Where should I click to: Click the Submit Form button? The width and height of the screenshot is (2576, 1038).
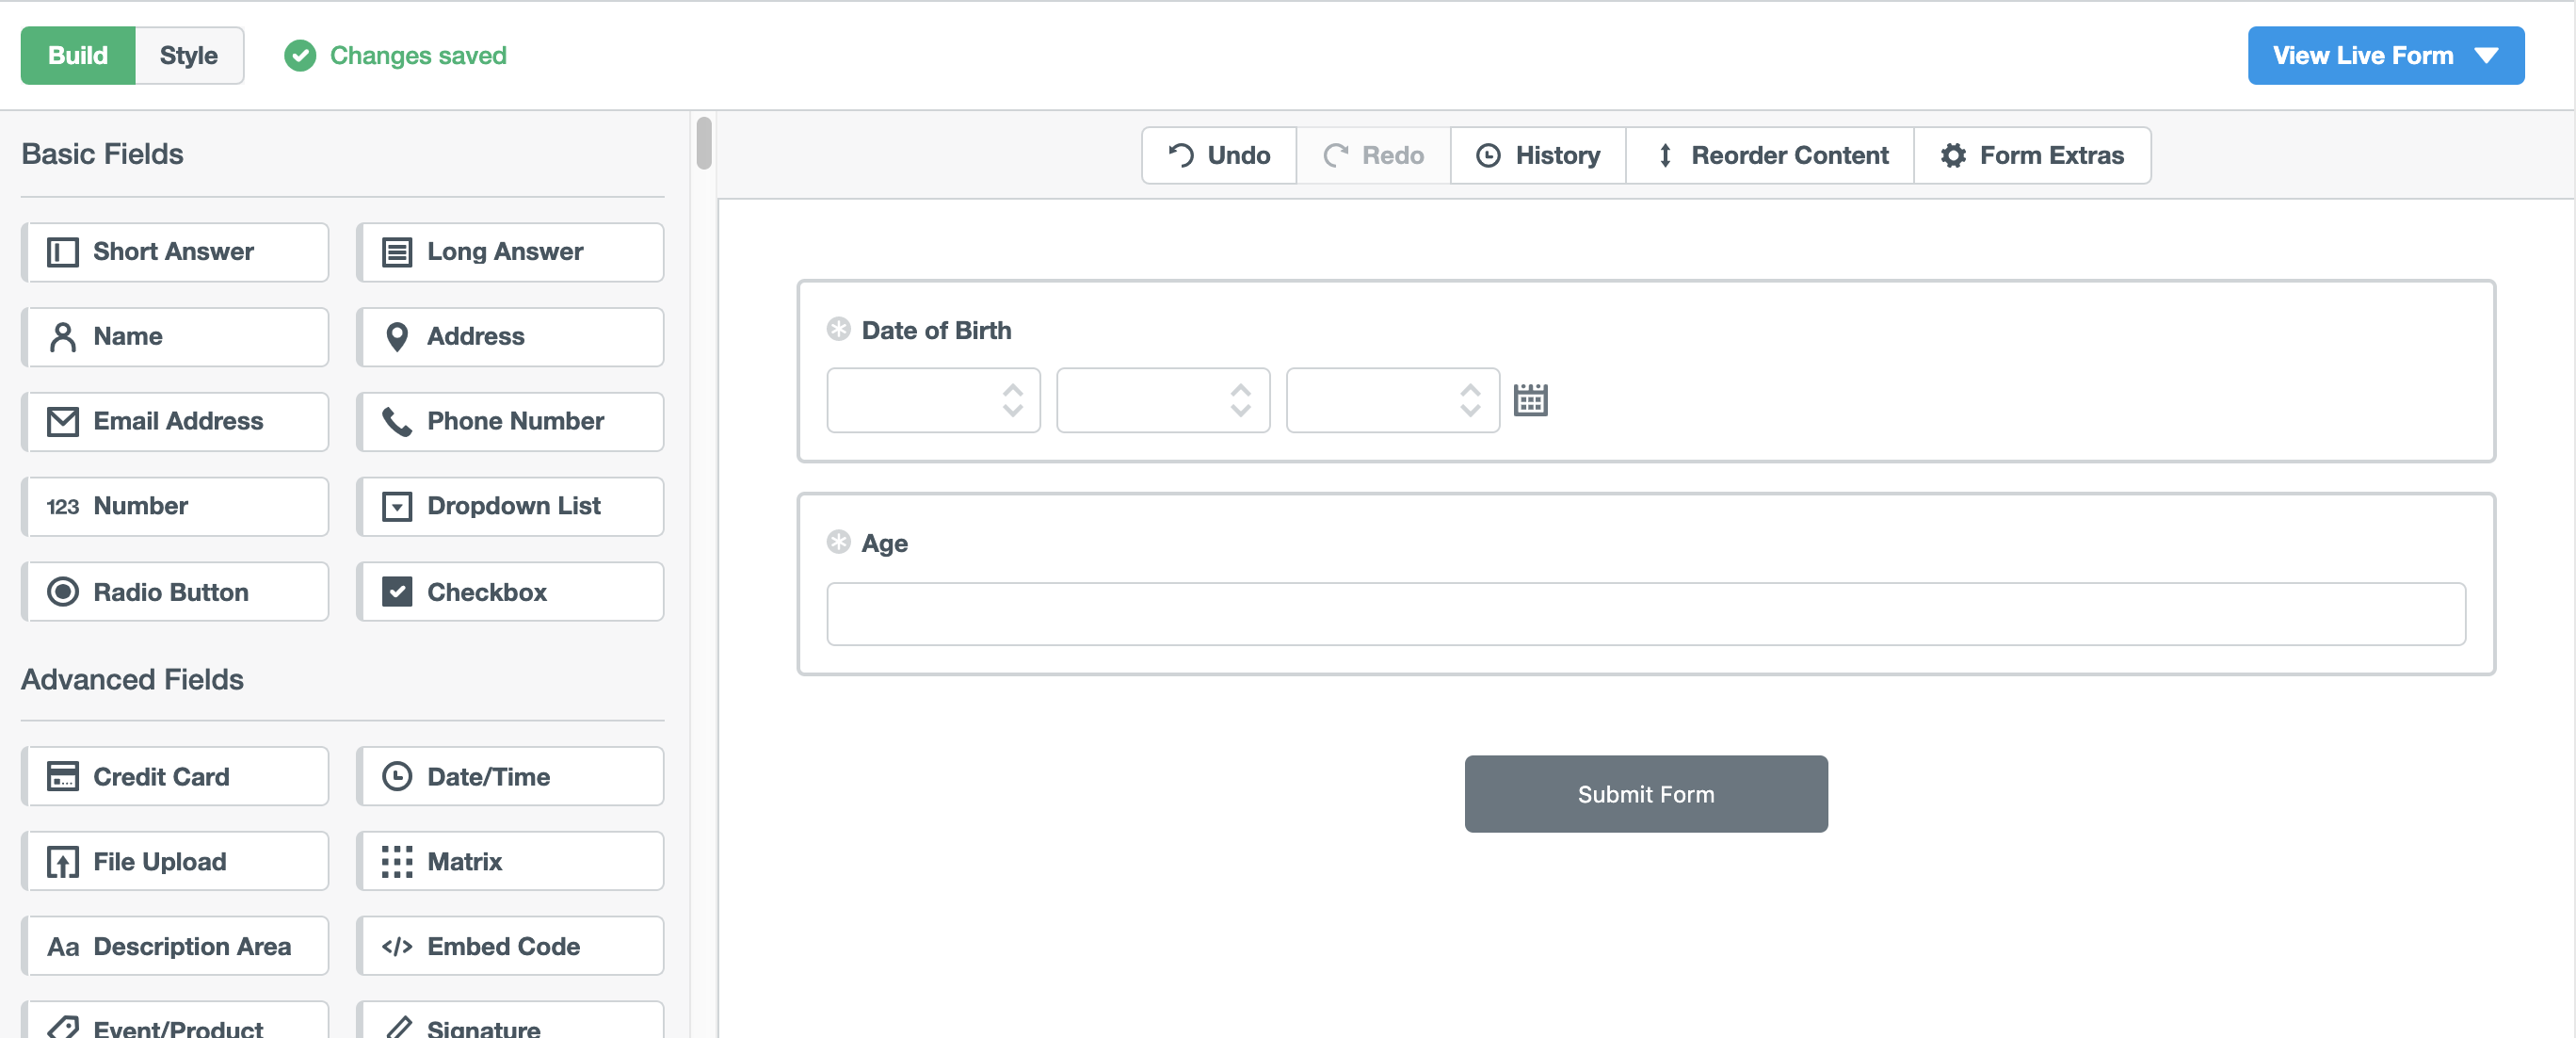tap(1645, 793)
